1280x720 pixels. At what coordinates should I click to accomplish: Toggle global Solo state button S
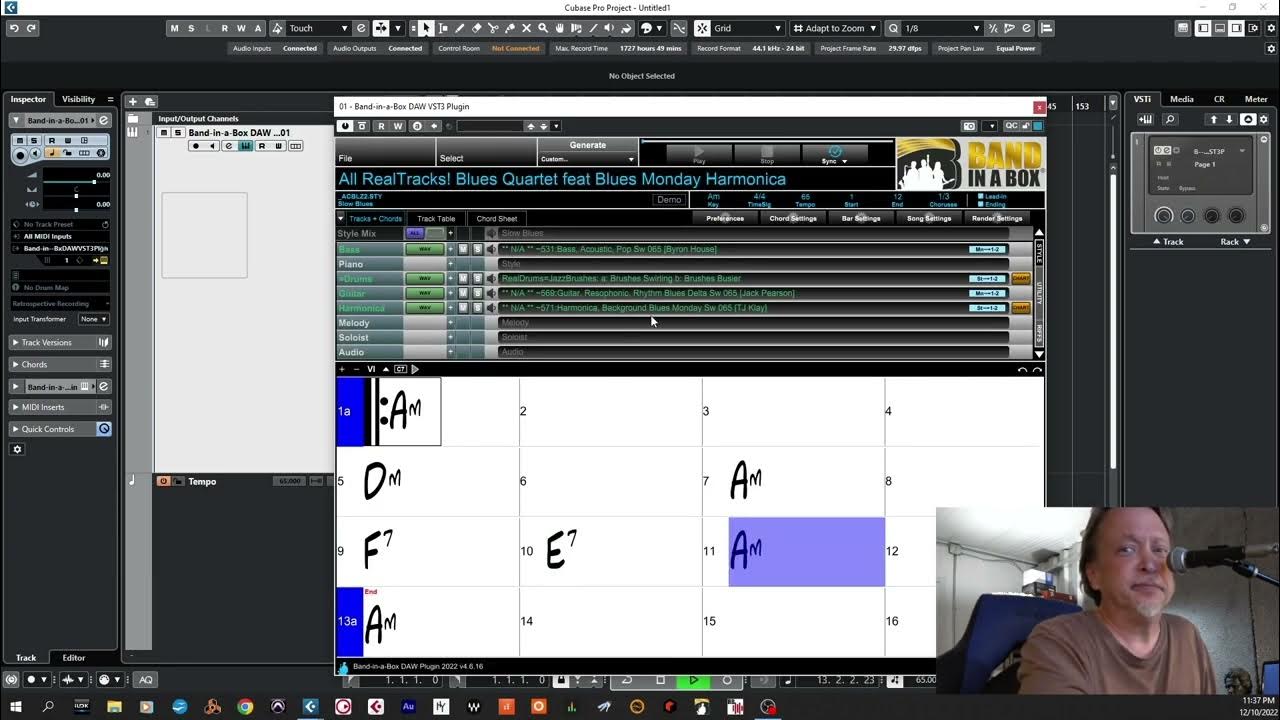click(191, 28)
